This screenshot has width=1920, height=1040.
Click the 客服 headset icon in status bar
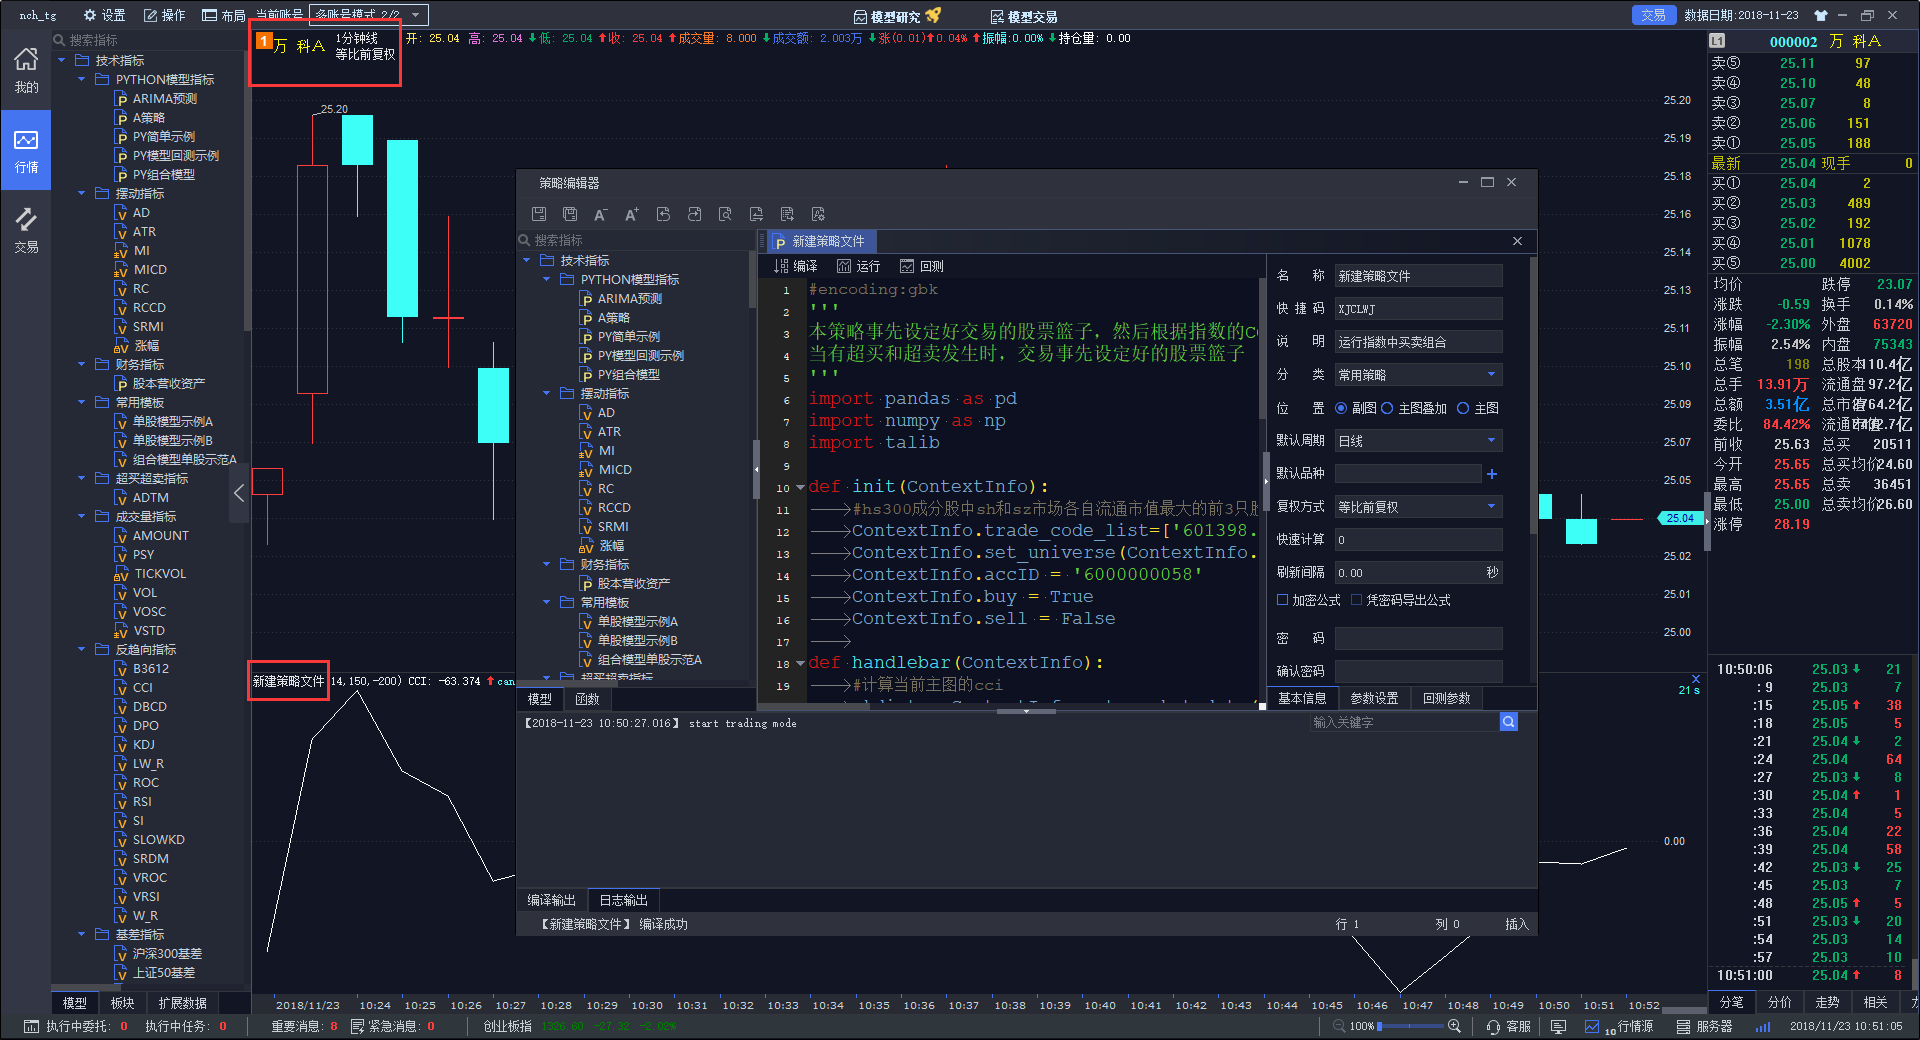coord(1493,1026)
